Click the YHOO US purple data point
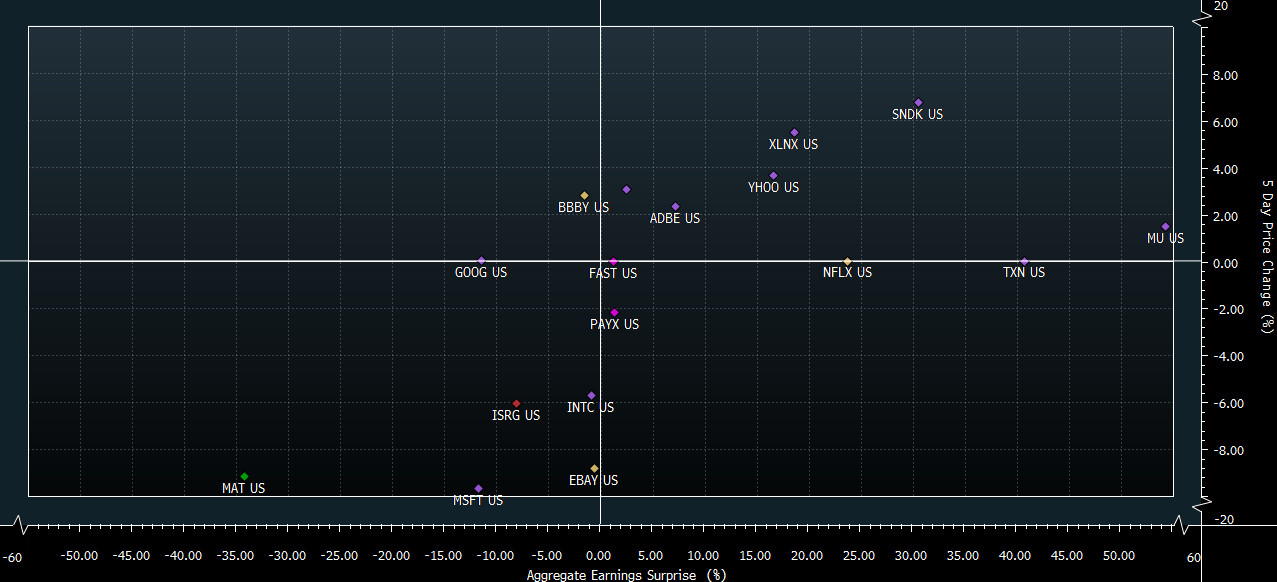The height and width of the screenshot is (582, 1277). pos(773,175)
